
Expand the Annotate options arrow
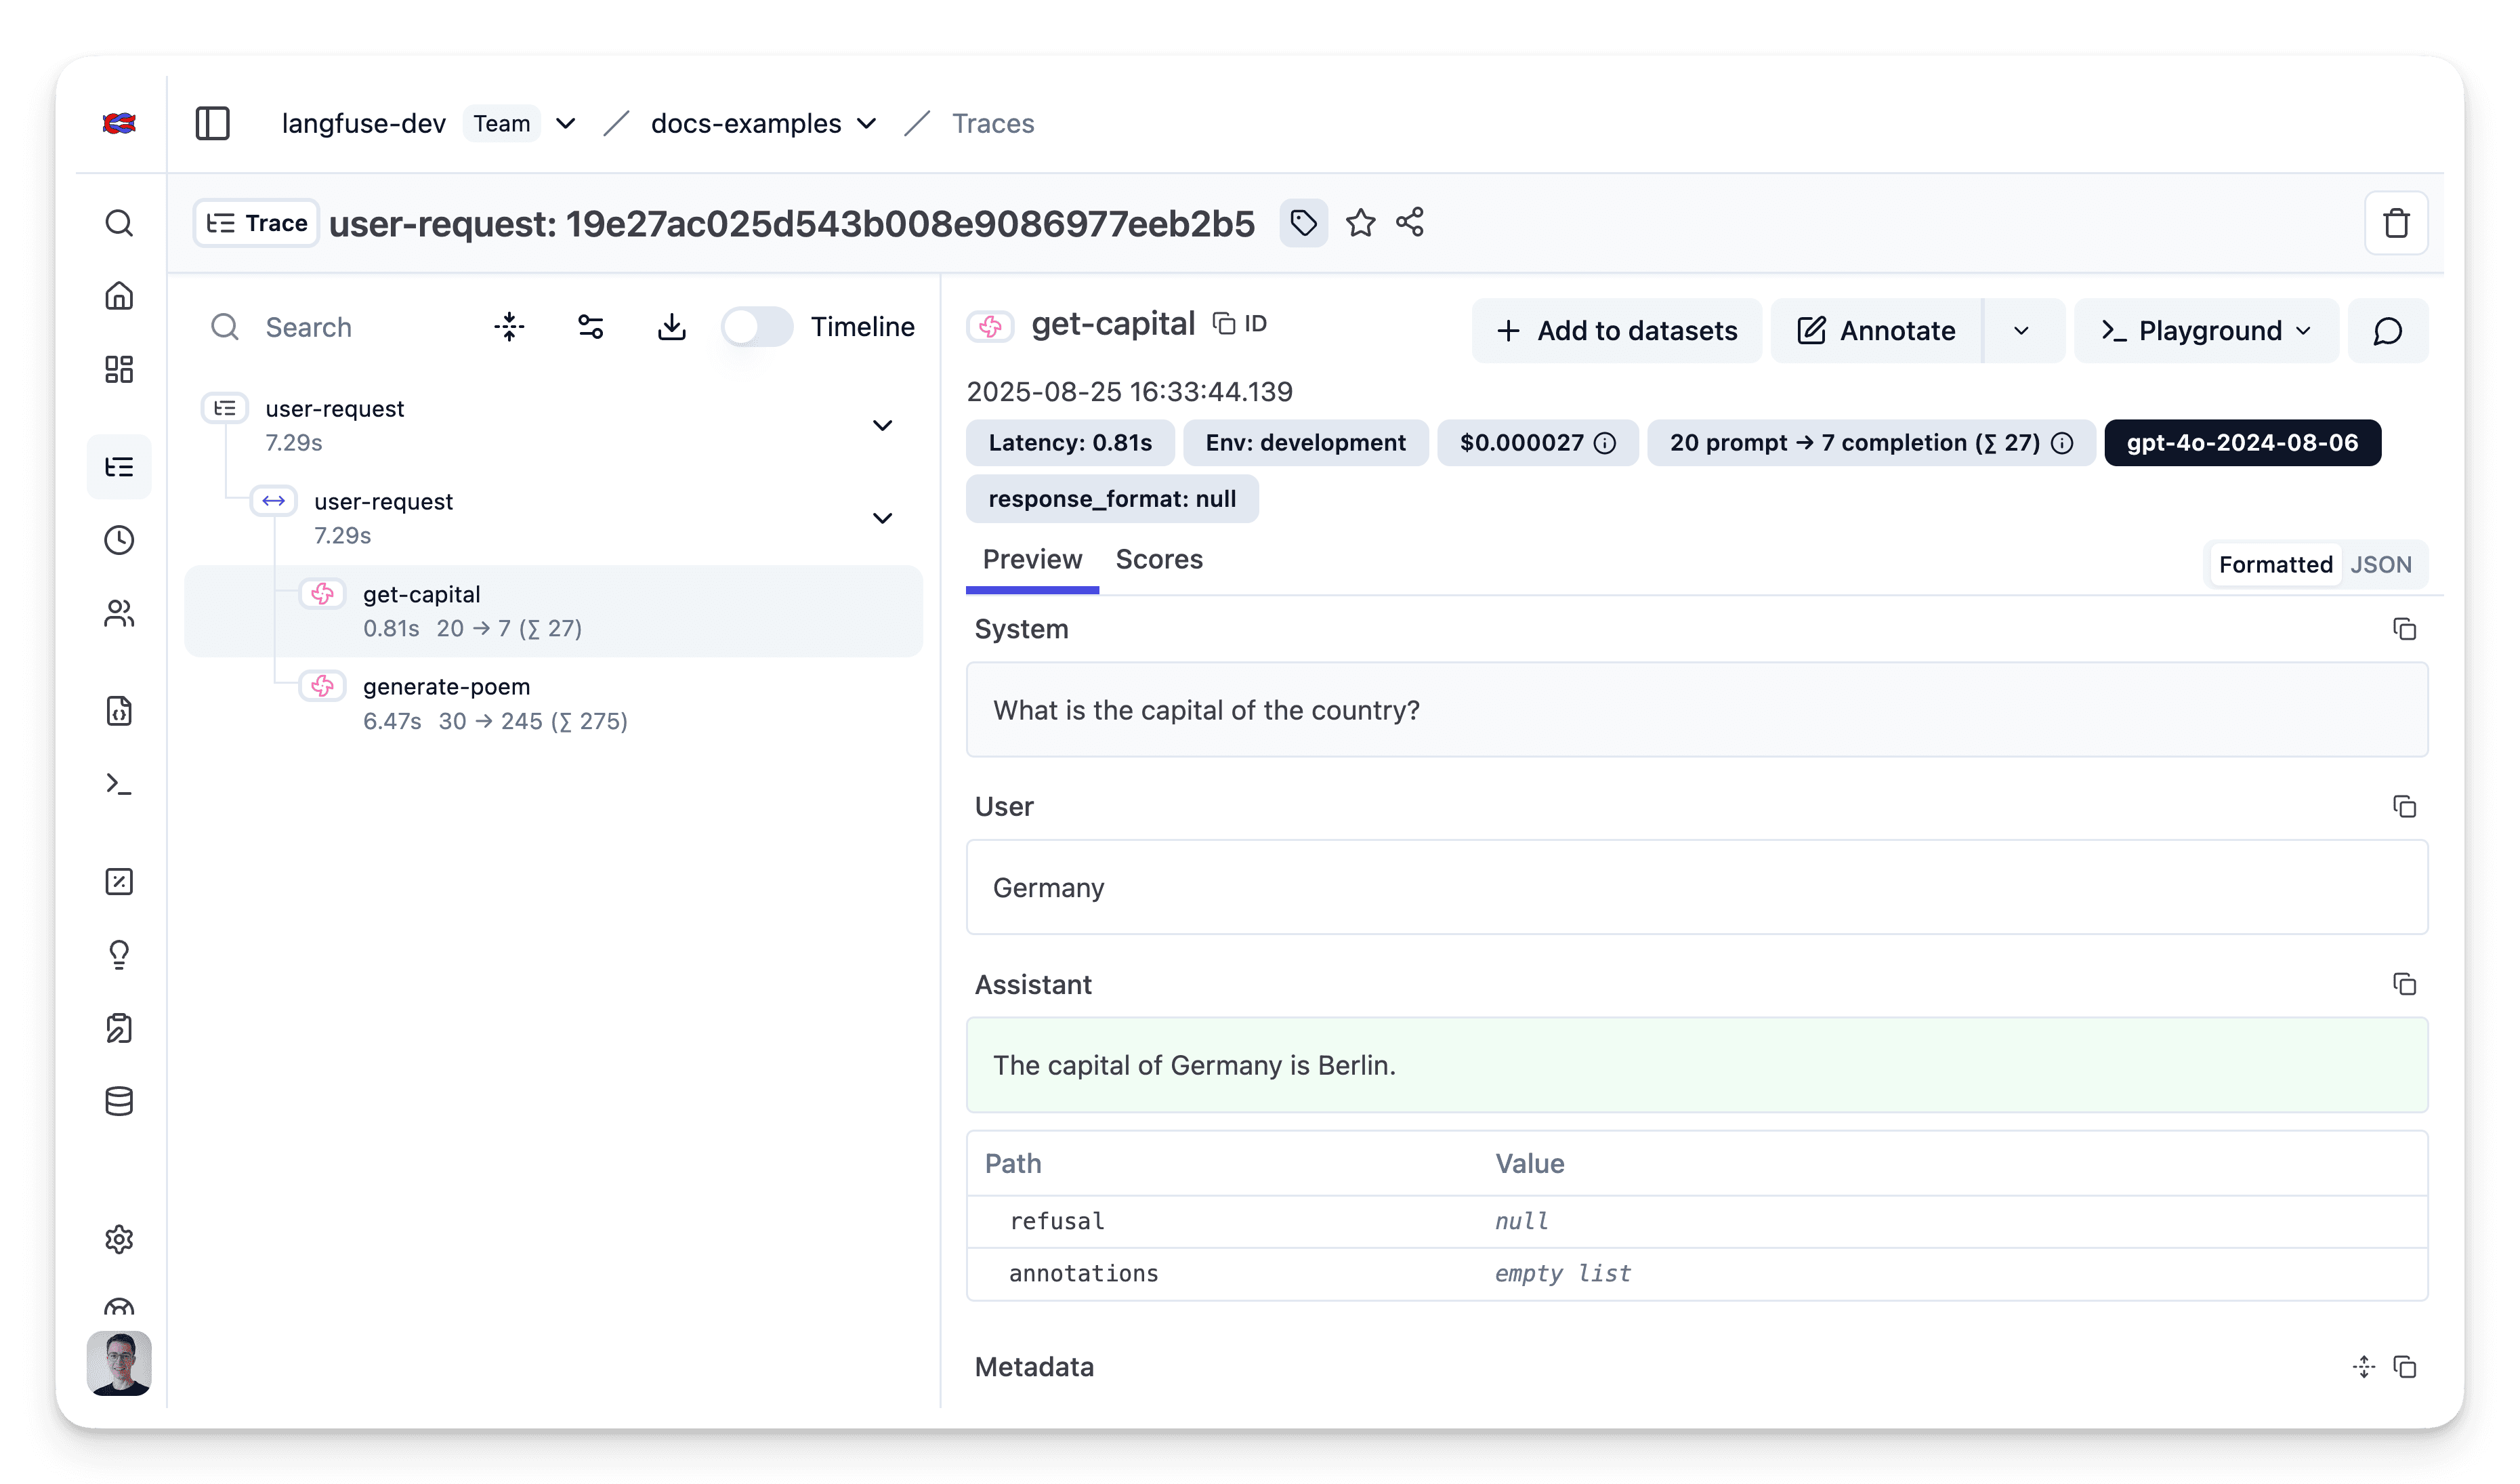pyautogui.click(x=2021, y=331)
